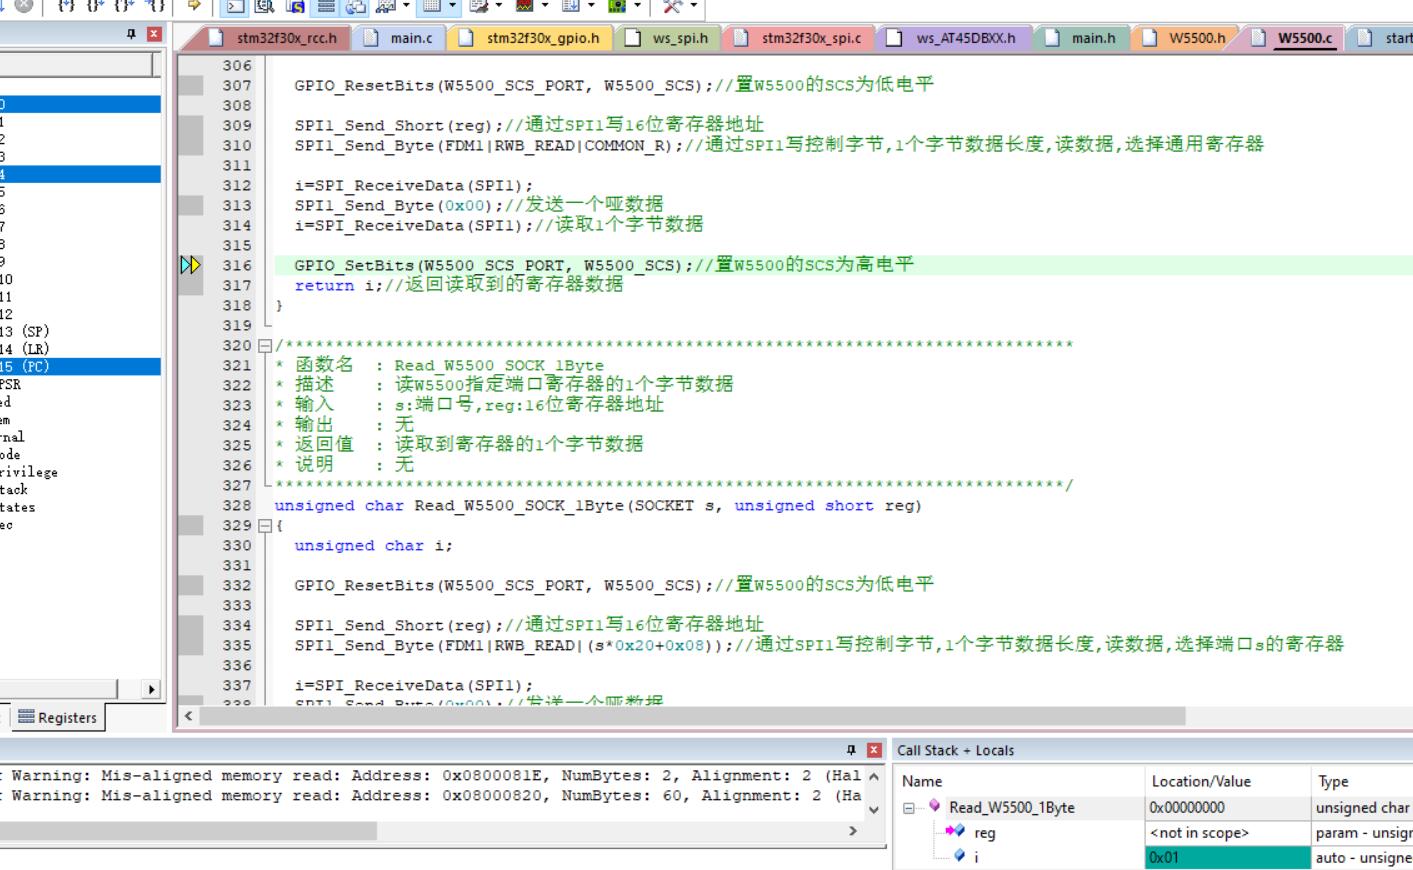Click the Command output scroll right arrow
Screen dimensions: 1413x870
tap(853, 831)
